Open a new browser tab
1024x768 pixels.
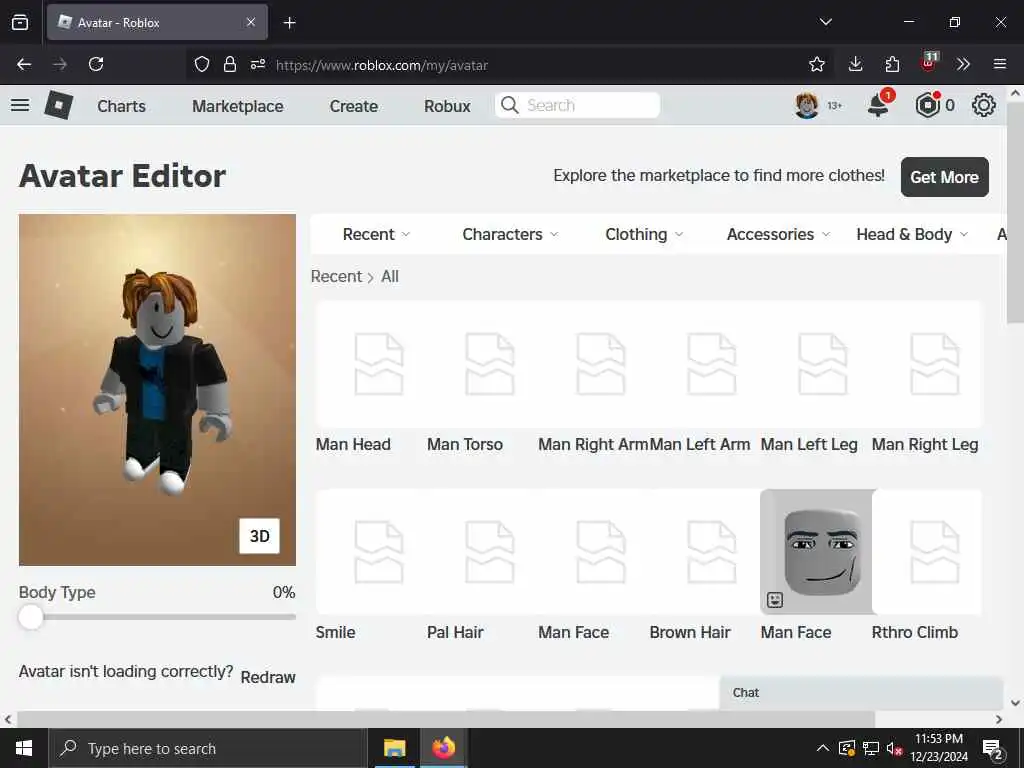(290, 23)
